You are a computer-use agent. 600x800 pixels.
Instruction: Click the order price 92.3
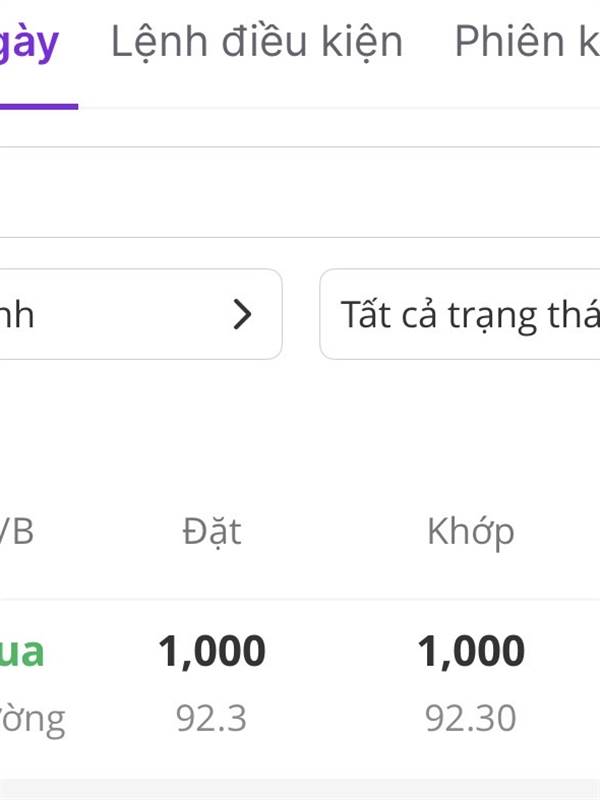pyautogui.click(x=211, y=718)
